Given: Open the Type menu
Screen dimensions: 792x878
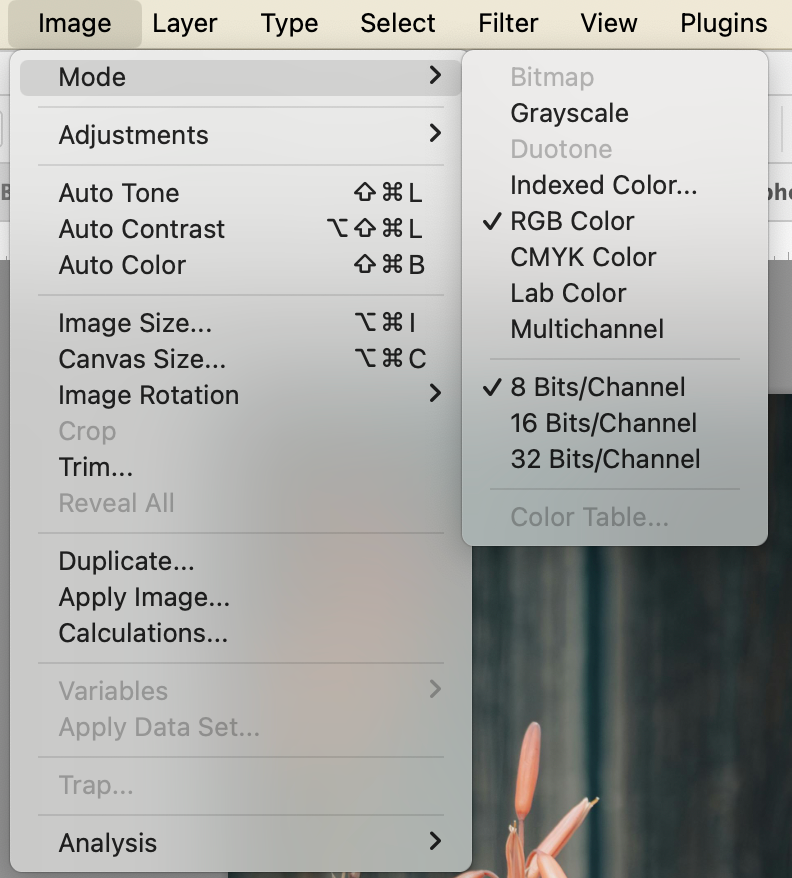Looking at the screenshot, I should (290, 23).
